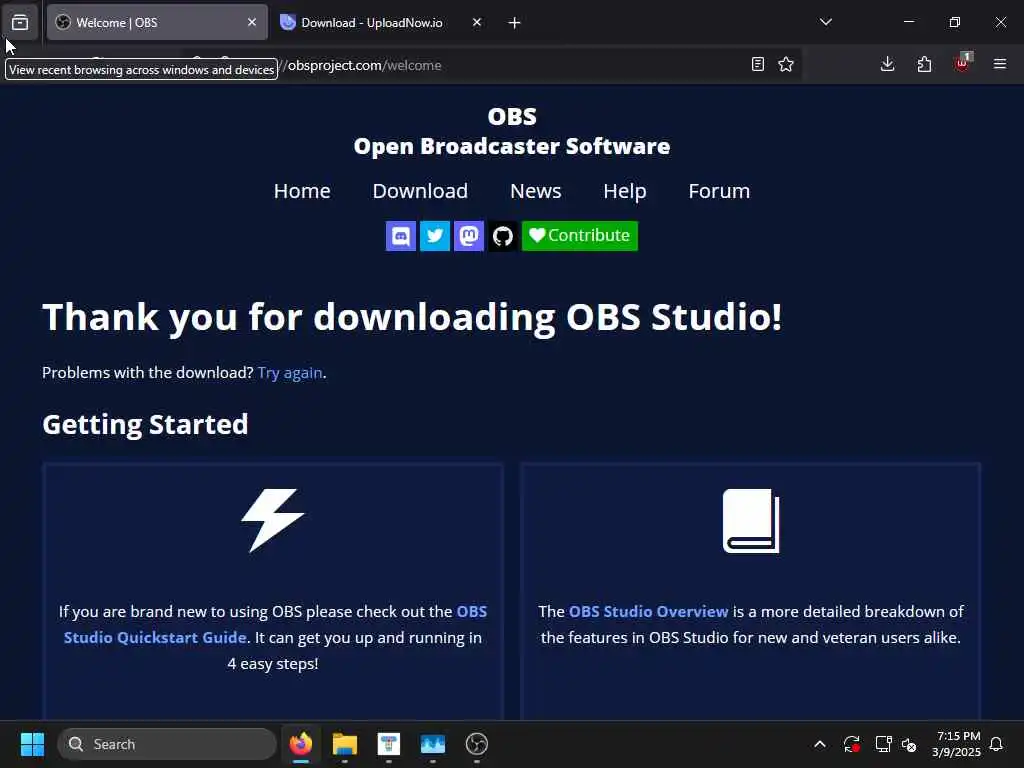
Task: Click the OBS Open Broadcaster Software title
Action: point(512,131)
